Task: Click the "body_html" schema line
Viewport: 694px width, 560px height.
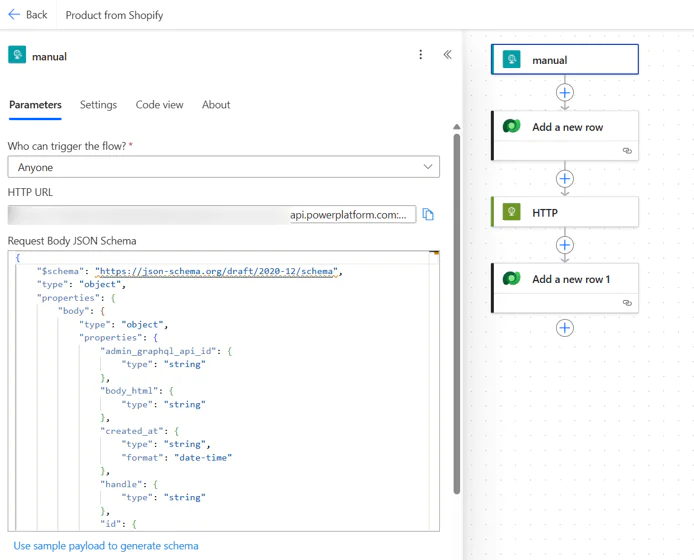Action: [x=137, y=391]
